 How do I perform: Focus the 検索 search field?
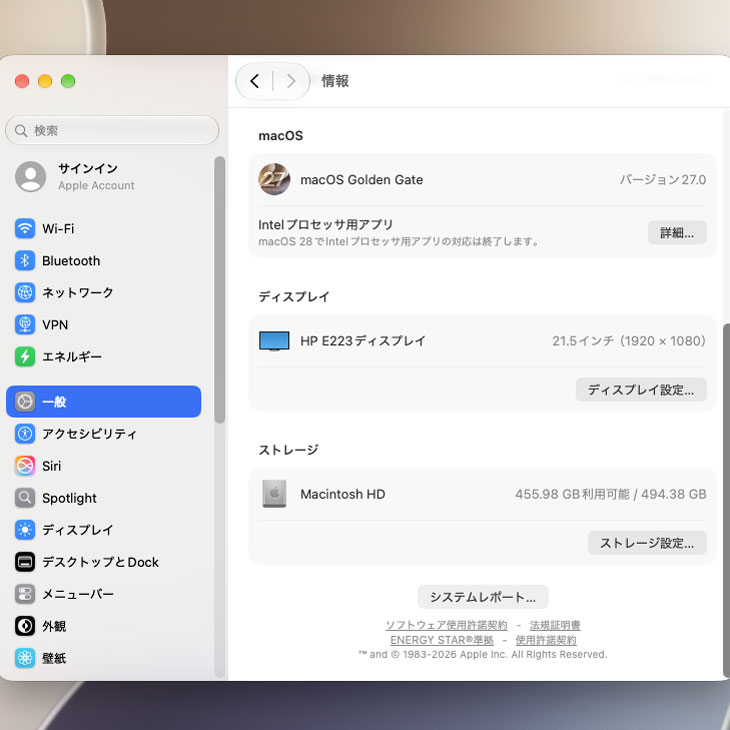(112, 130)
